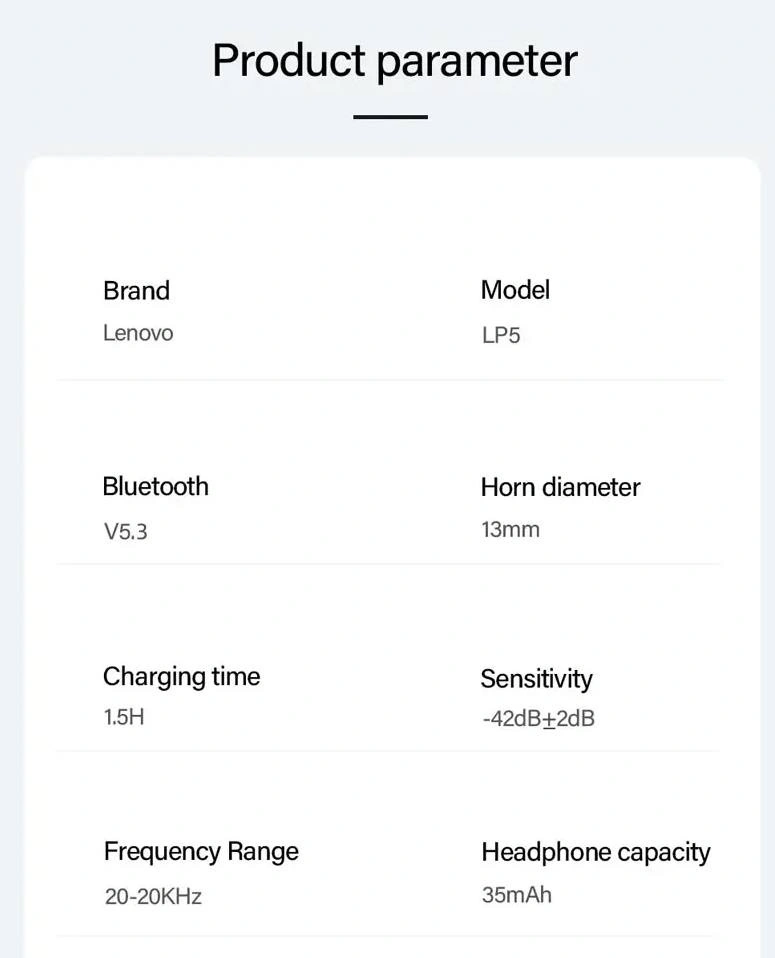
Task: Click the 20-20KHz frequency value
Action: pyautogui.click(x=153, y=896)
